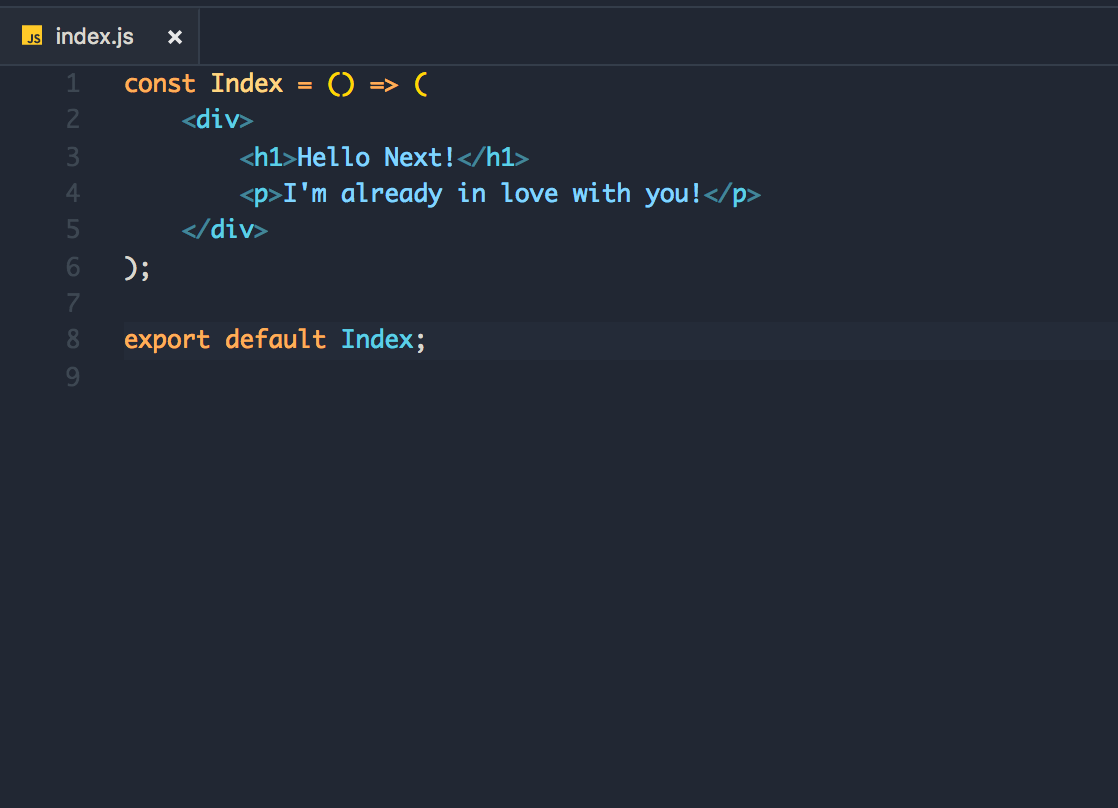
Task: Click the Hello Next! heading text
Action: (x=376, y=157)
